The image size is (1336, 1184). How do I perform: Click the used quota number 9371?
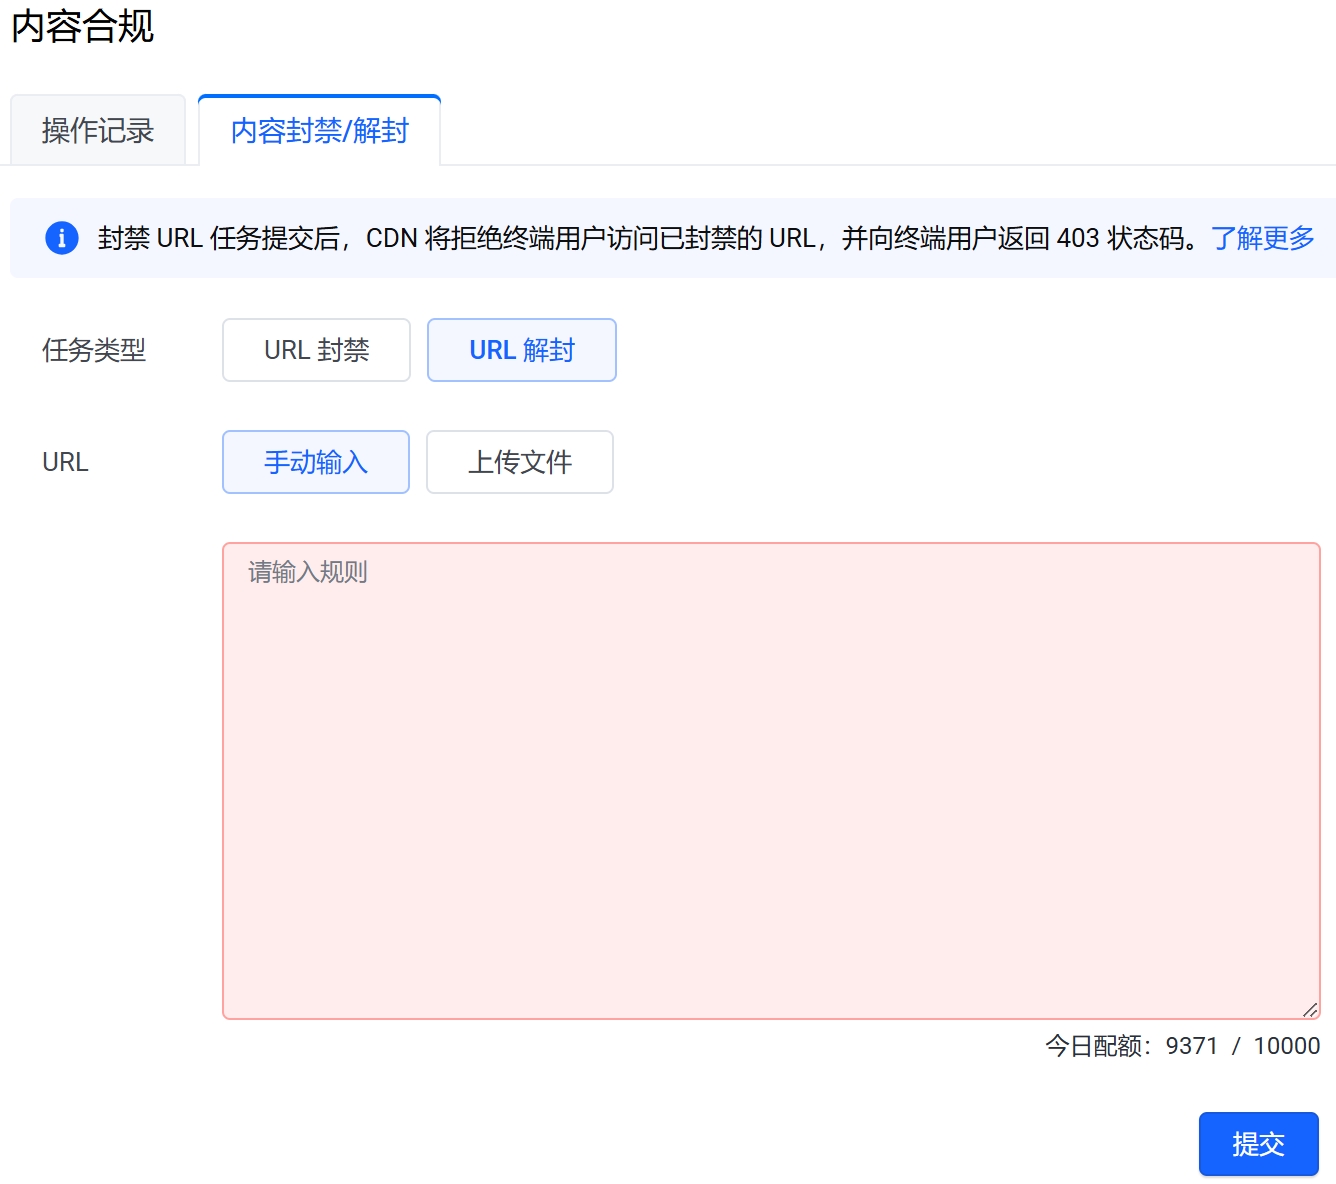[x=1191, y=1046]
